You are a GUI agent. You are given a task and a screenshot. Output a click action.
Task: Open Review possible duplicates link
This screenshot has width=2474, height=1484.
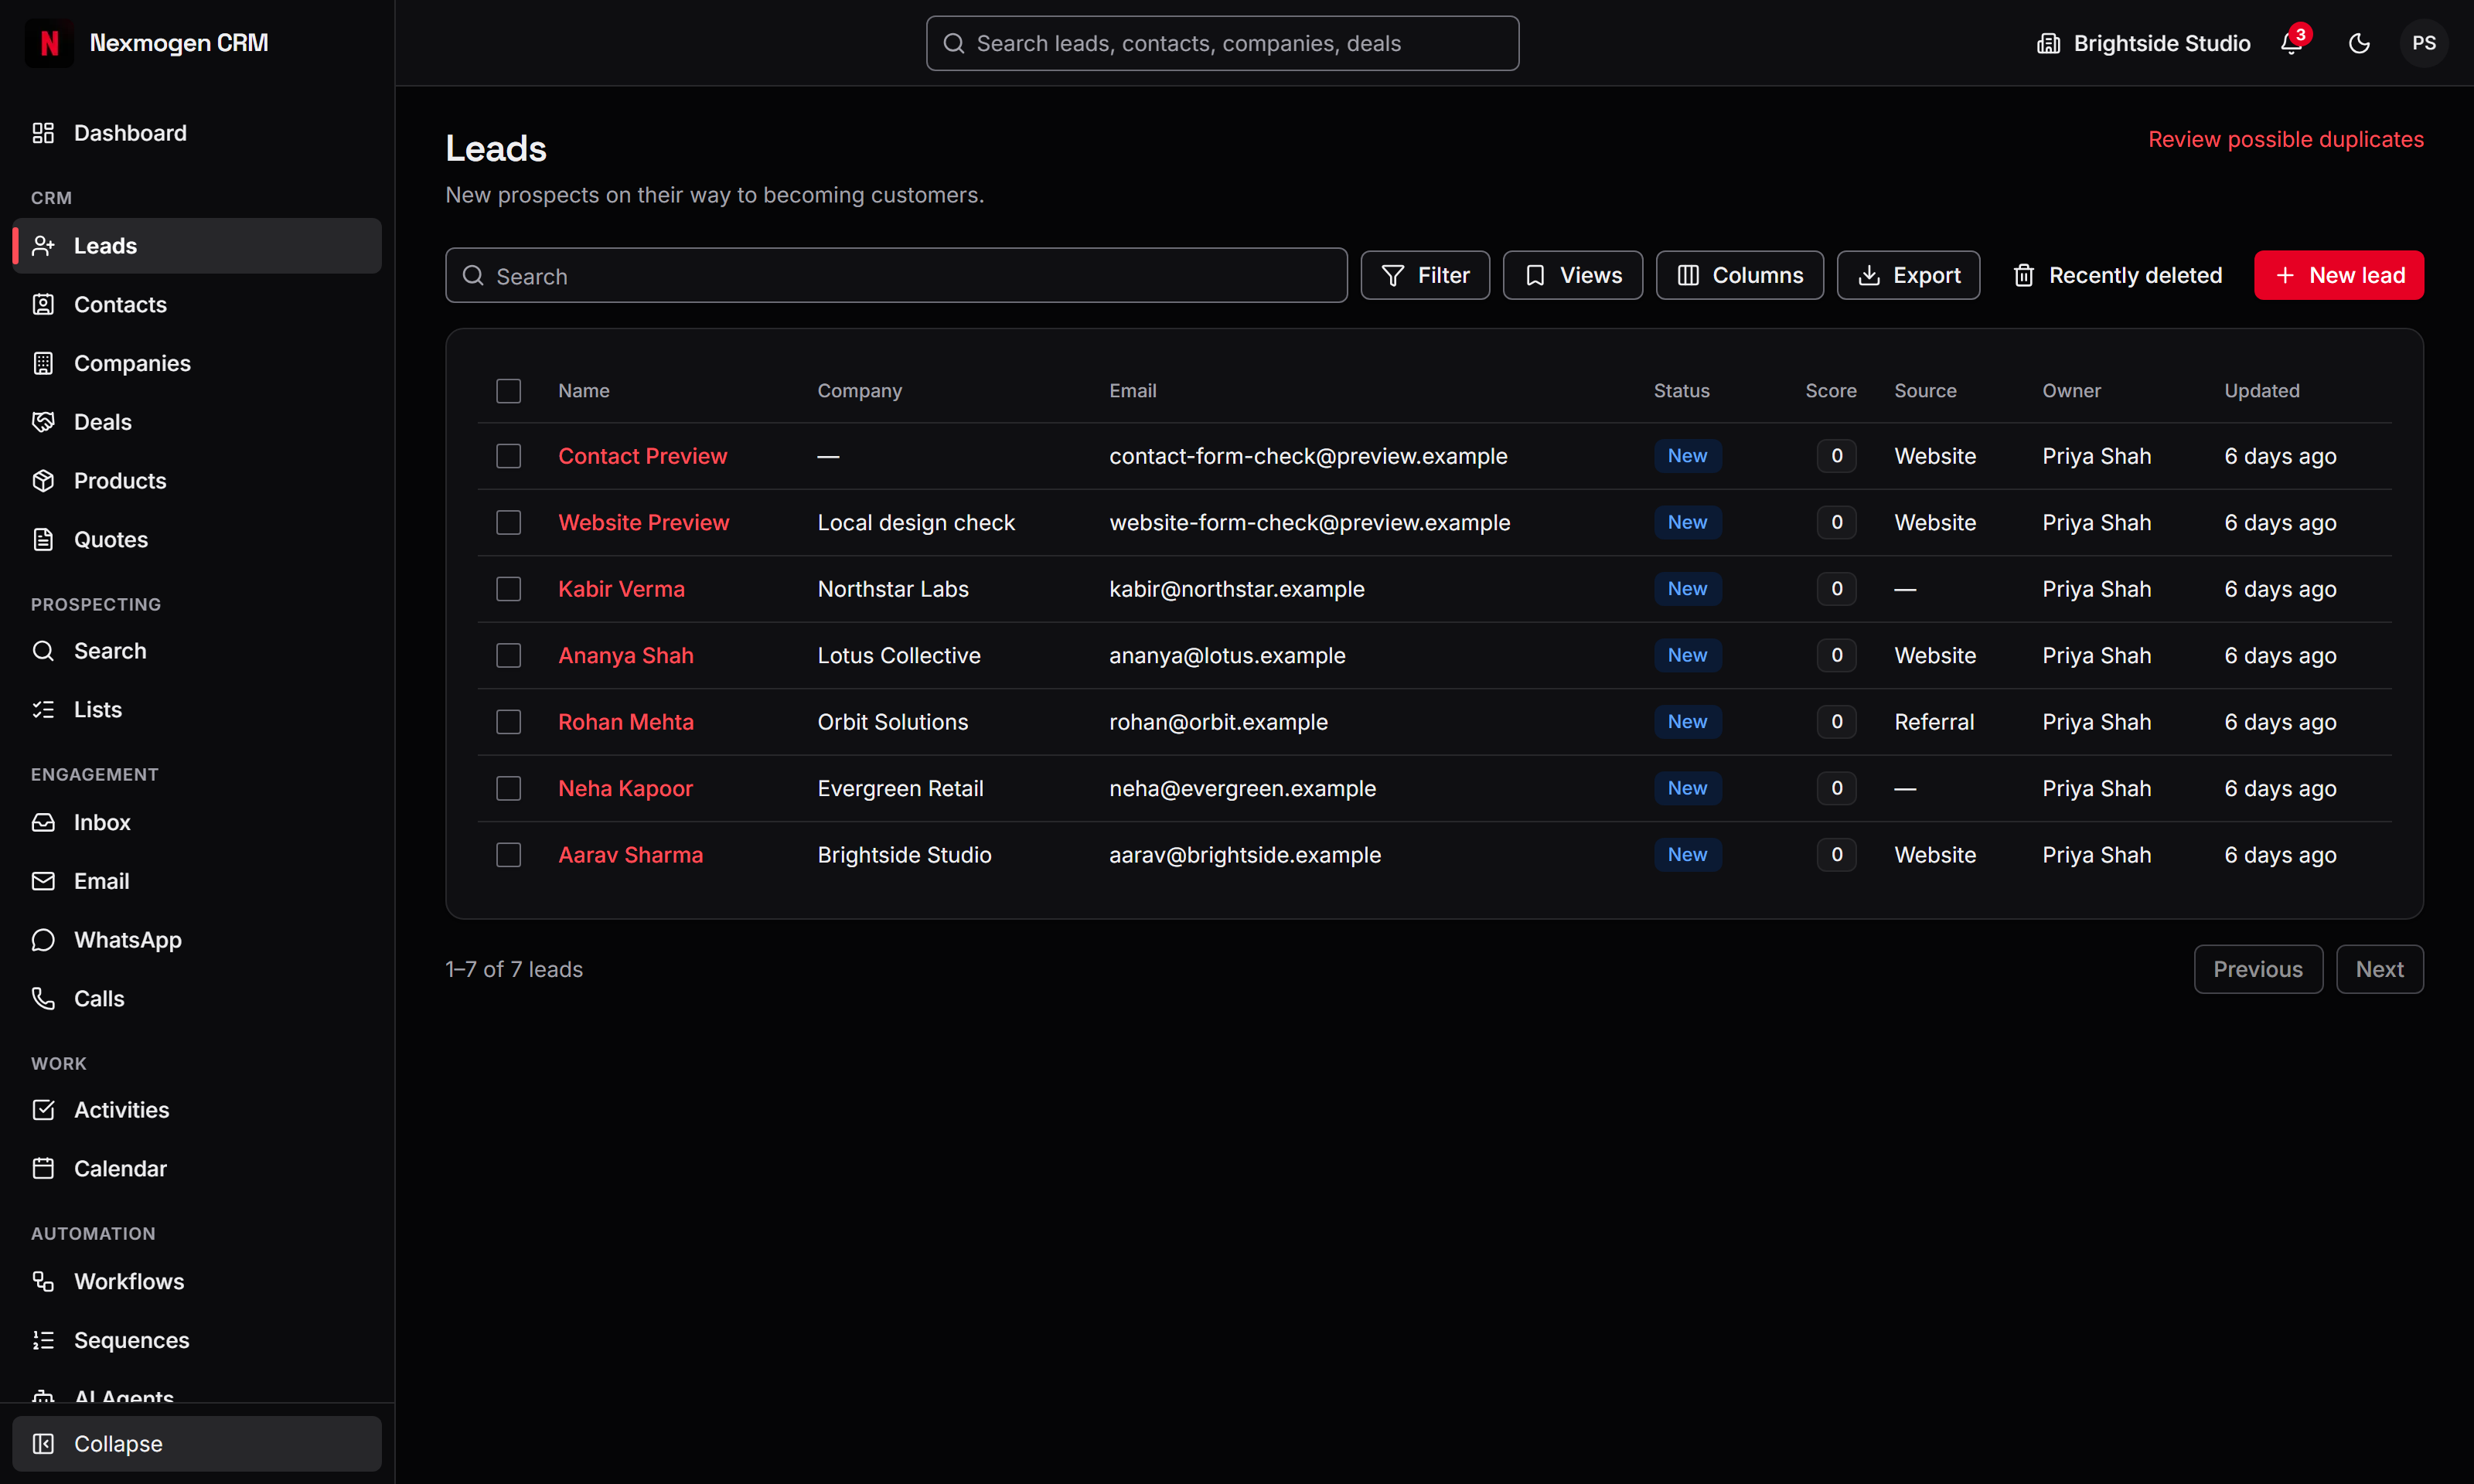click(2286, 139)
